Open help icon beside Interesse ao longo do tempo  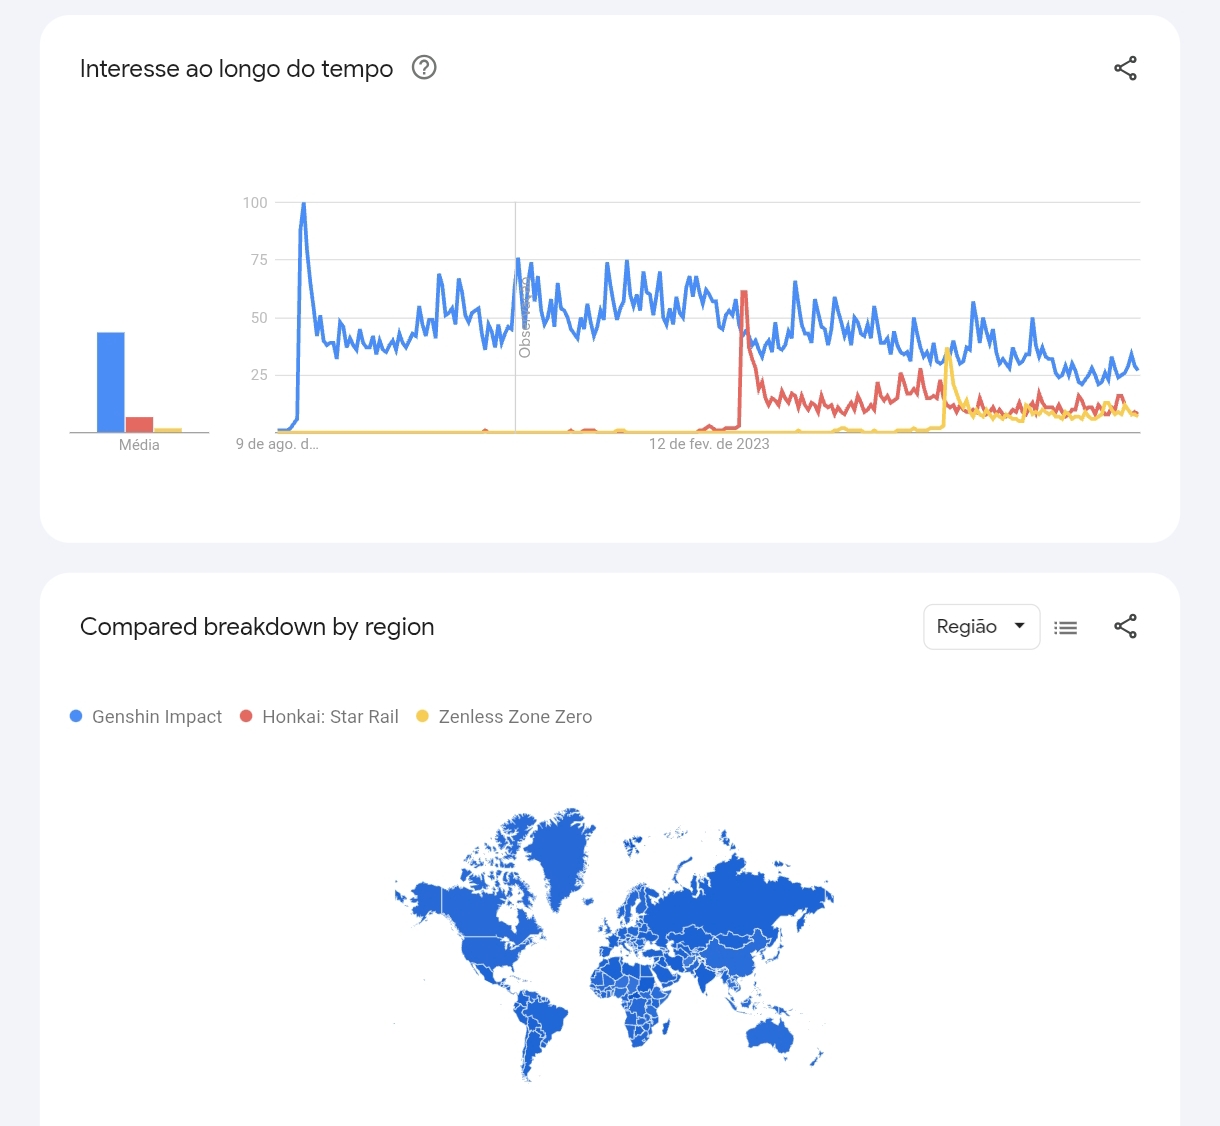424,68
